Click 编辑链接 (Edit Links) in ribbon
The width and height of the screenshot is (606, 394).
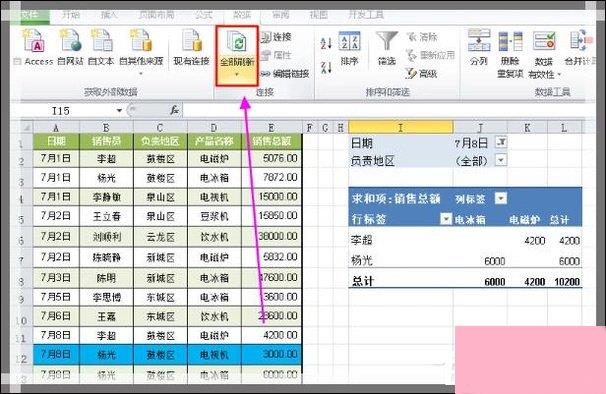(285, 73)
